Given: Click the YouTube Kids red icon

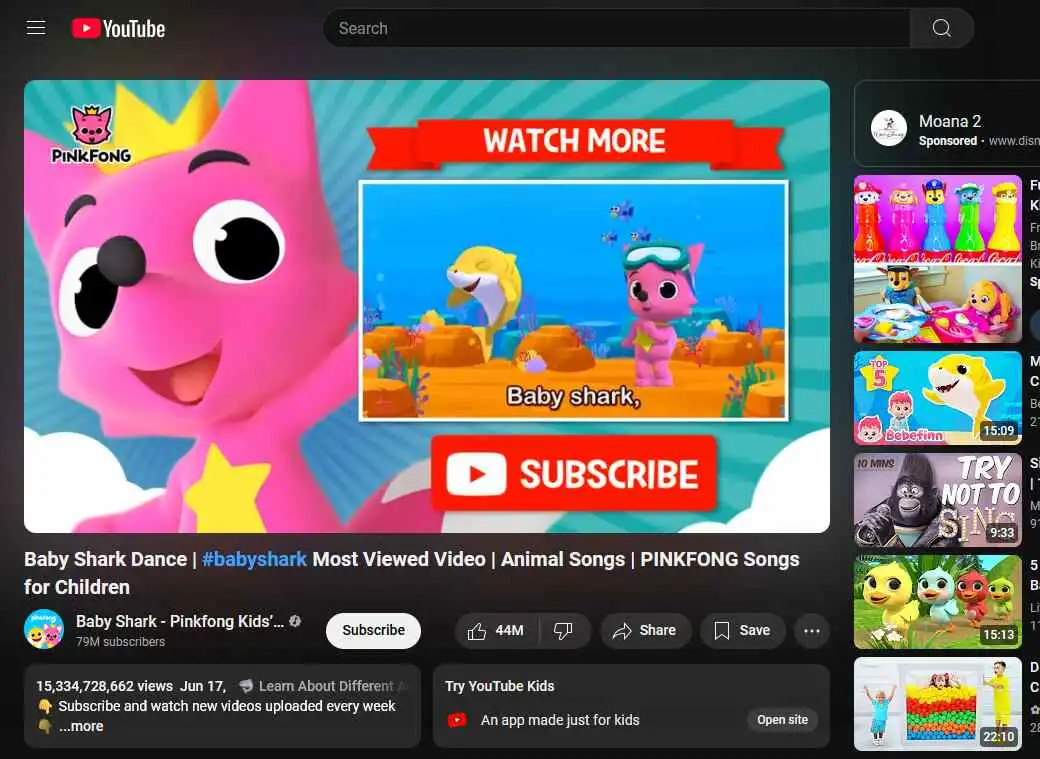Looking at the screenshot, I should click(457, 720).
